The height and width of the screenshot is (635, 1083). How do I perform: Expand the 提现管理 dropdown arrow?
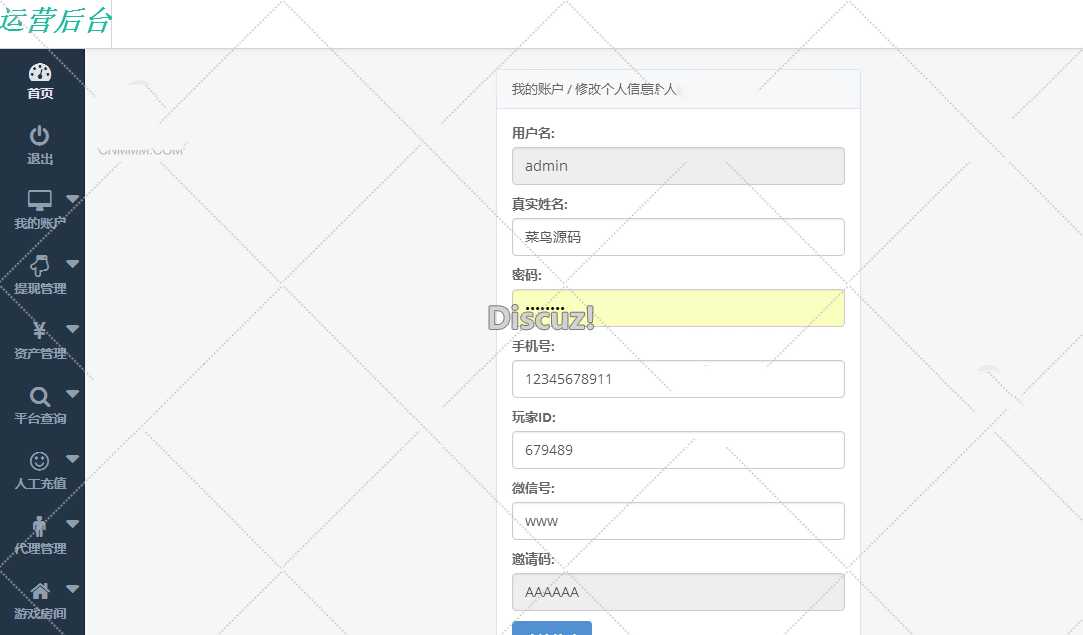[73, 264]
